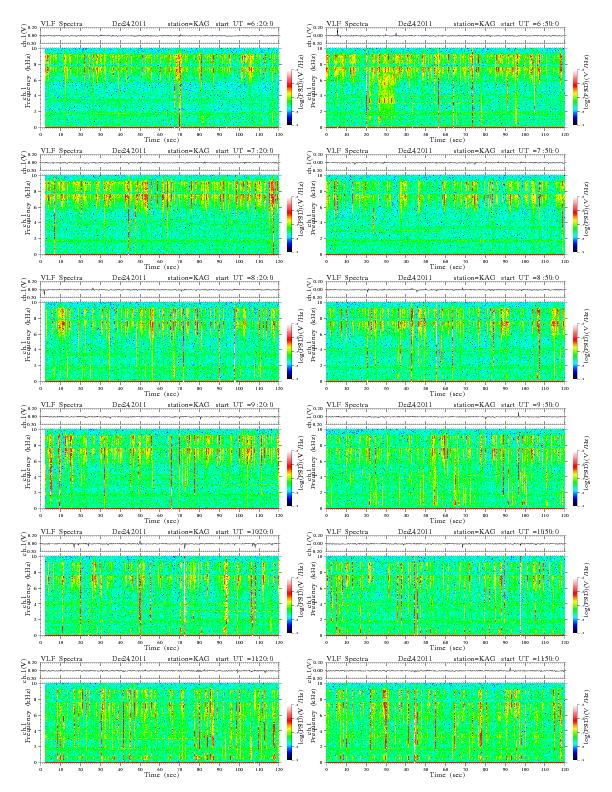This screenshot has height=792, width=612.
Task: Click the PSD color scale of the 10:50:0 plot
Action: point(575,606)
